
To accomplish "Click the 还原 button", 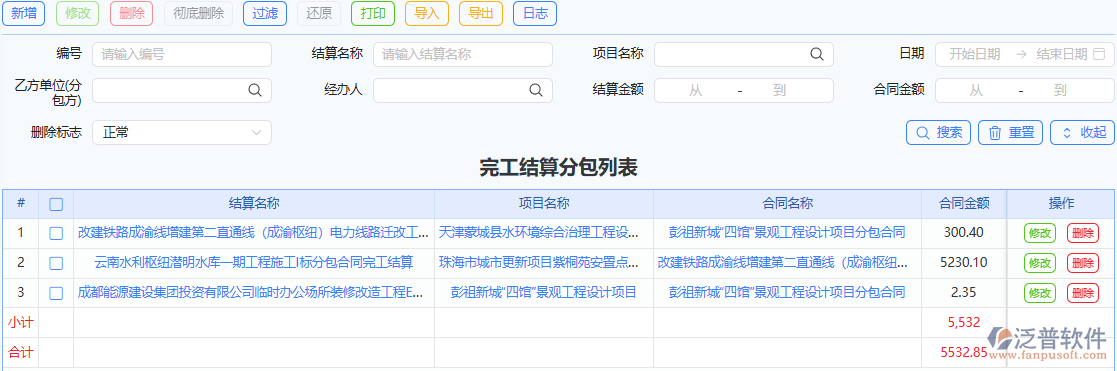I will (319, 14).
